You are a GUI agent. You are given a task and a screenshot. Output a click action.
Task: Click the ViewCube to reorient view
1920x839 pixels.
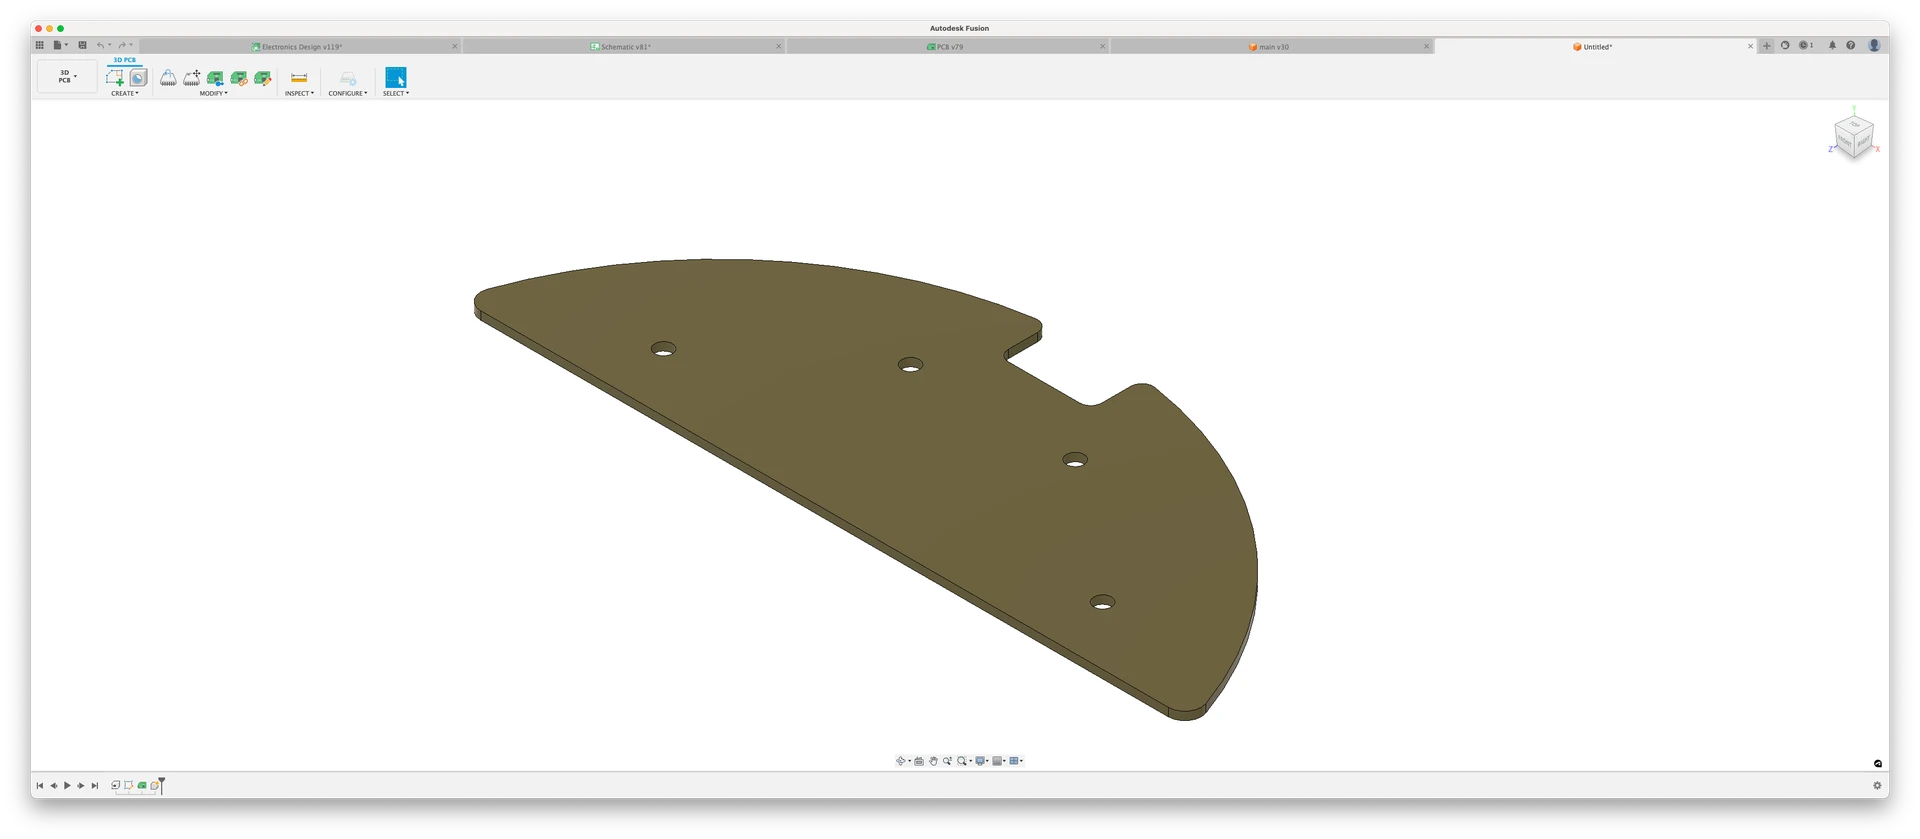click(x=1853, y=137)
